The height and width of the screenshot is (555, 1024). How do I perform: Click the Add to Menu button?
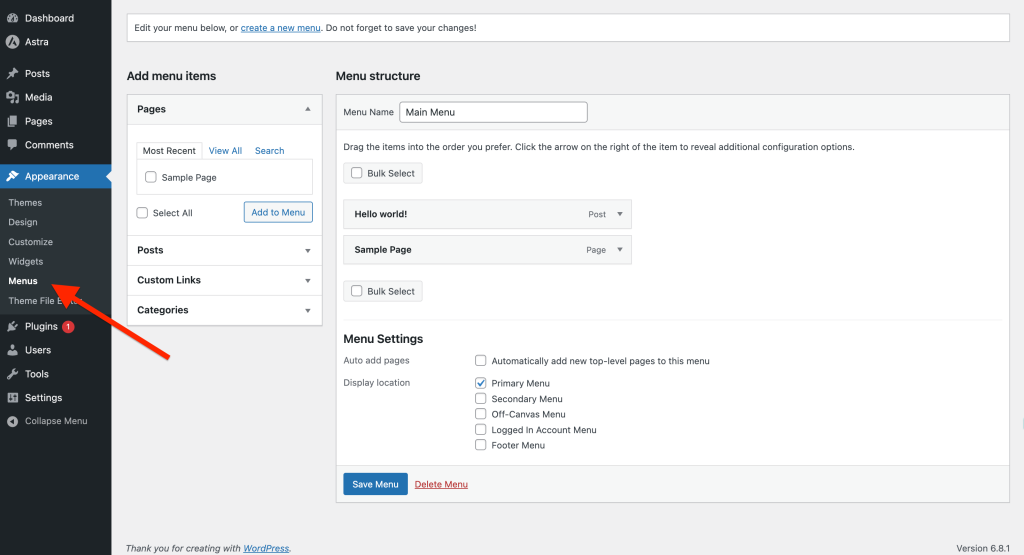point(278,212)
